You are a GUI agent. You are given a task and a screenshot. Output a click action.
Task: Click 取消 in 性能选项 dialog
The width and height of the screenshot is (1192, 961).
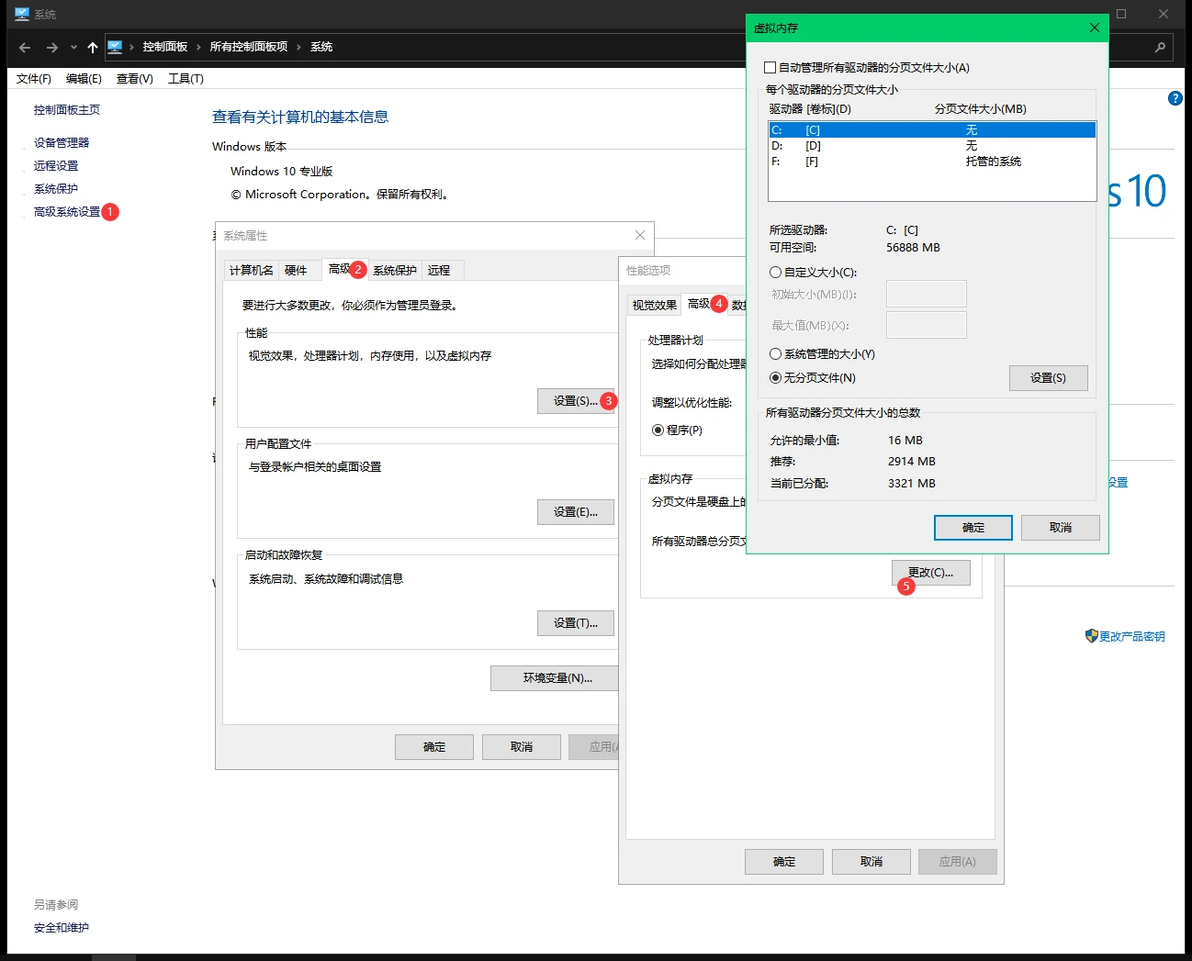[x=871, y=861]
